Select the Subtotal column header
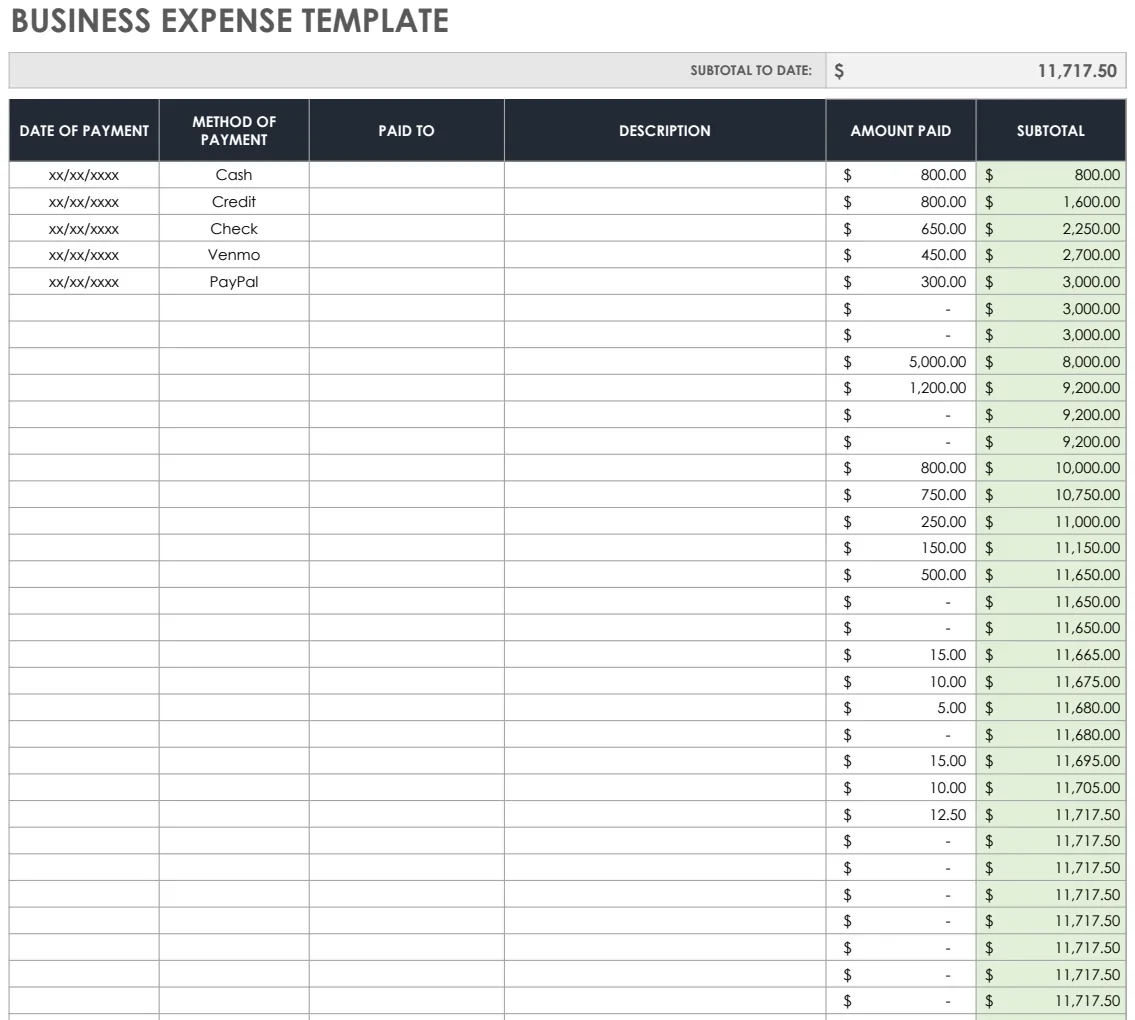The image size is (1135, 1020). tap(1050, 130)
